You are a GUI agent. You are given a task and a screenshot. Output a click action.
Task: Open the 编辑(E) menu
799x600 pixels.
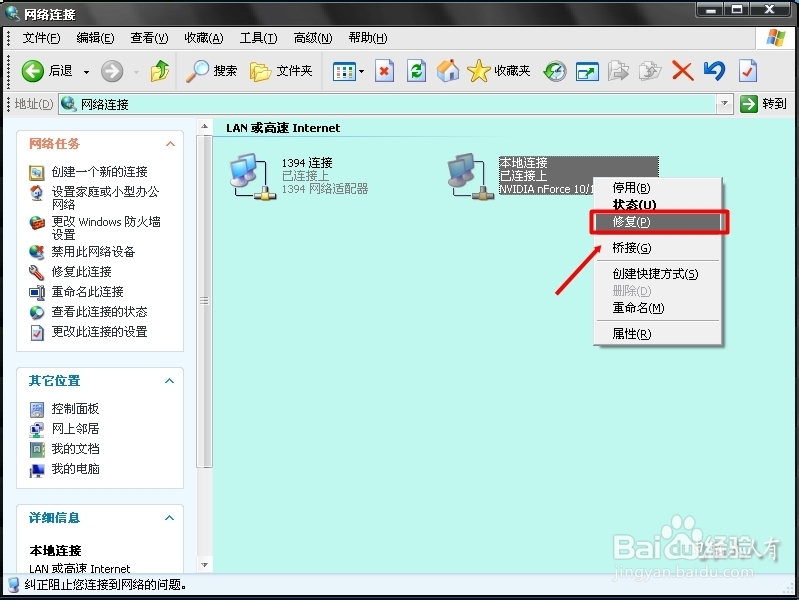[x=95, y=38]
